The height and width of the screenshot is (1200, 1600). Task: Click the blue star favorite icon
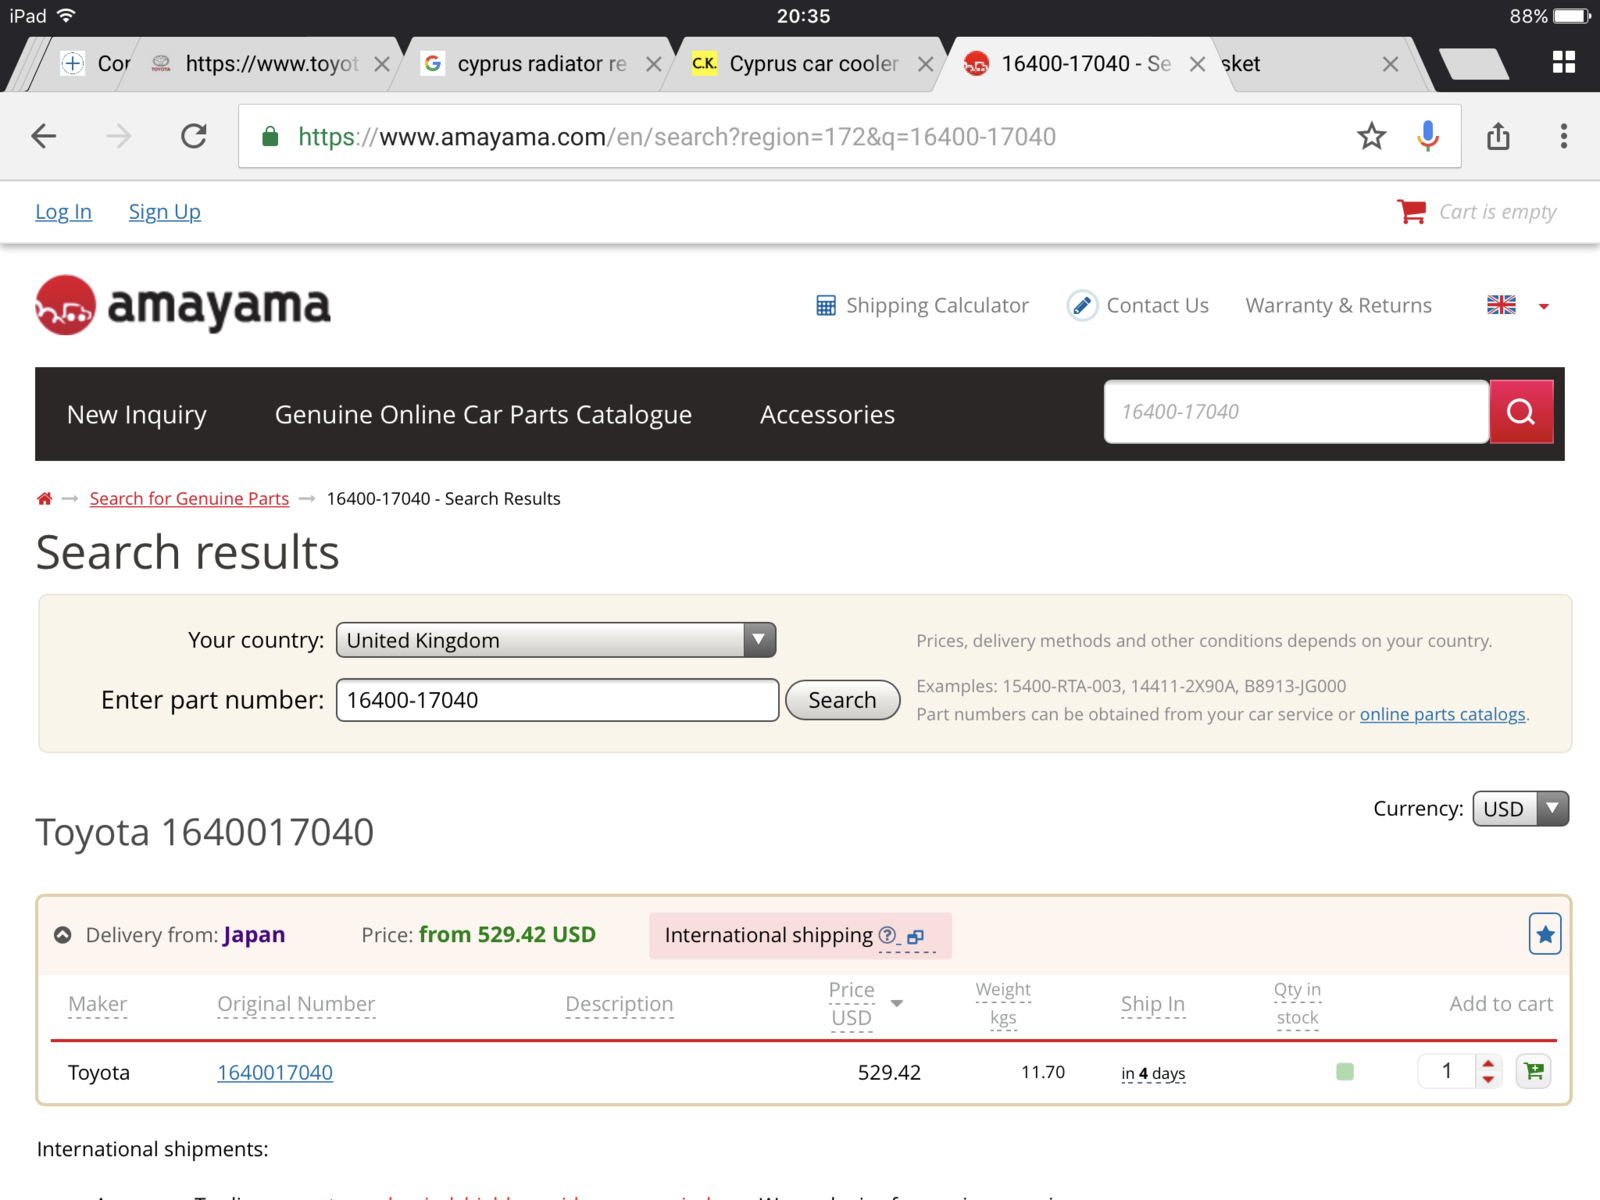(x=1545, y=934)
